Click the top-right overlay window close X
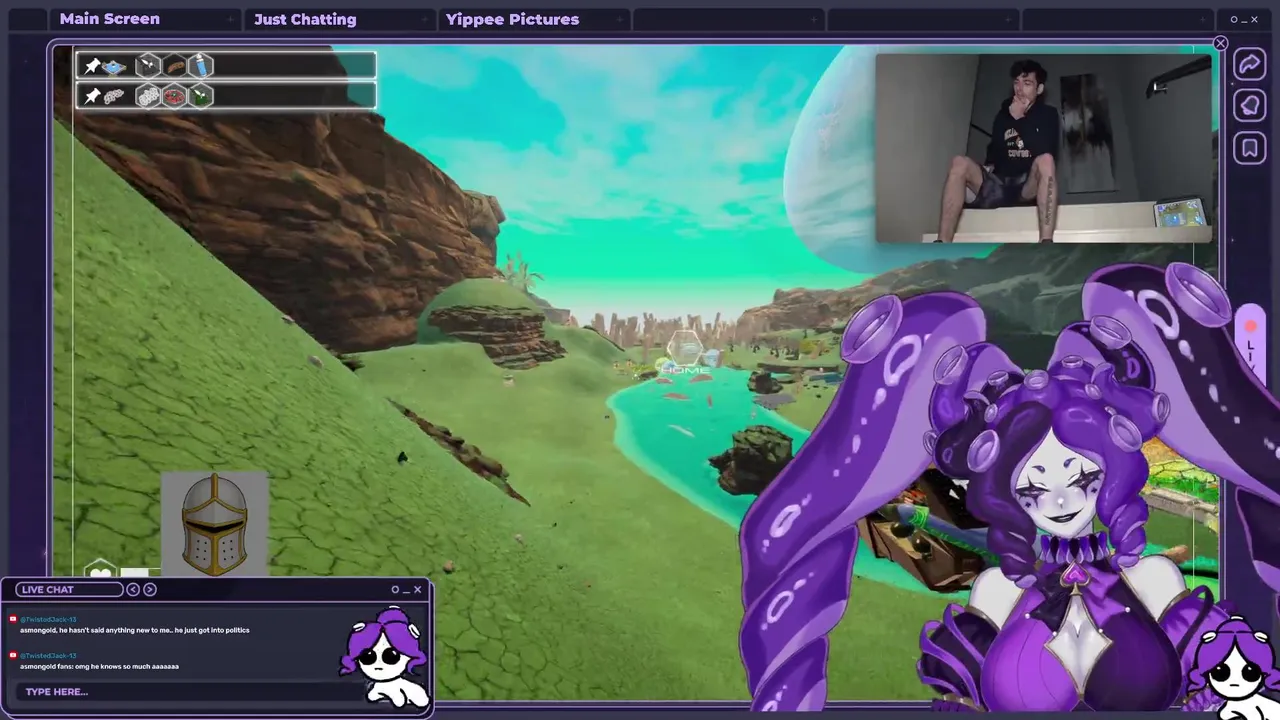Viewport: 1280px width, 720px height. (1256, 19)
